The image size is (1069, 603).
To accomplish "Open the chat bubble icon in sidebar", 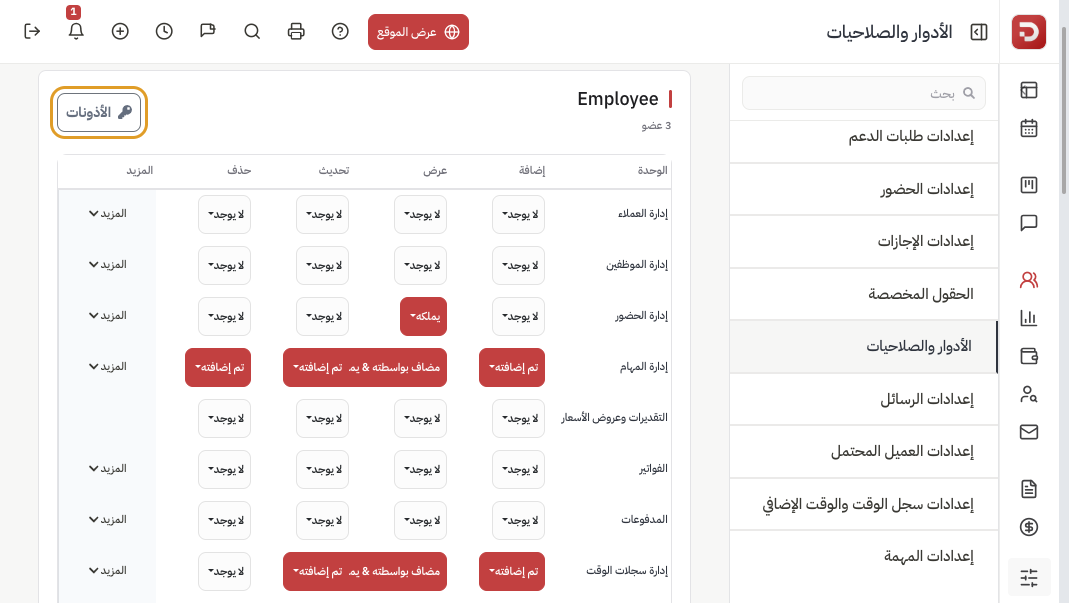I will pyautogui.click(x=1029, y=223).
